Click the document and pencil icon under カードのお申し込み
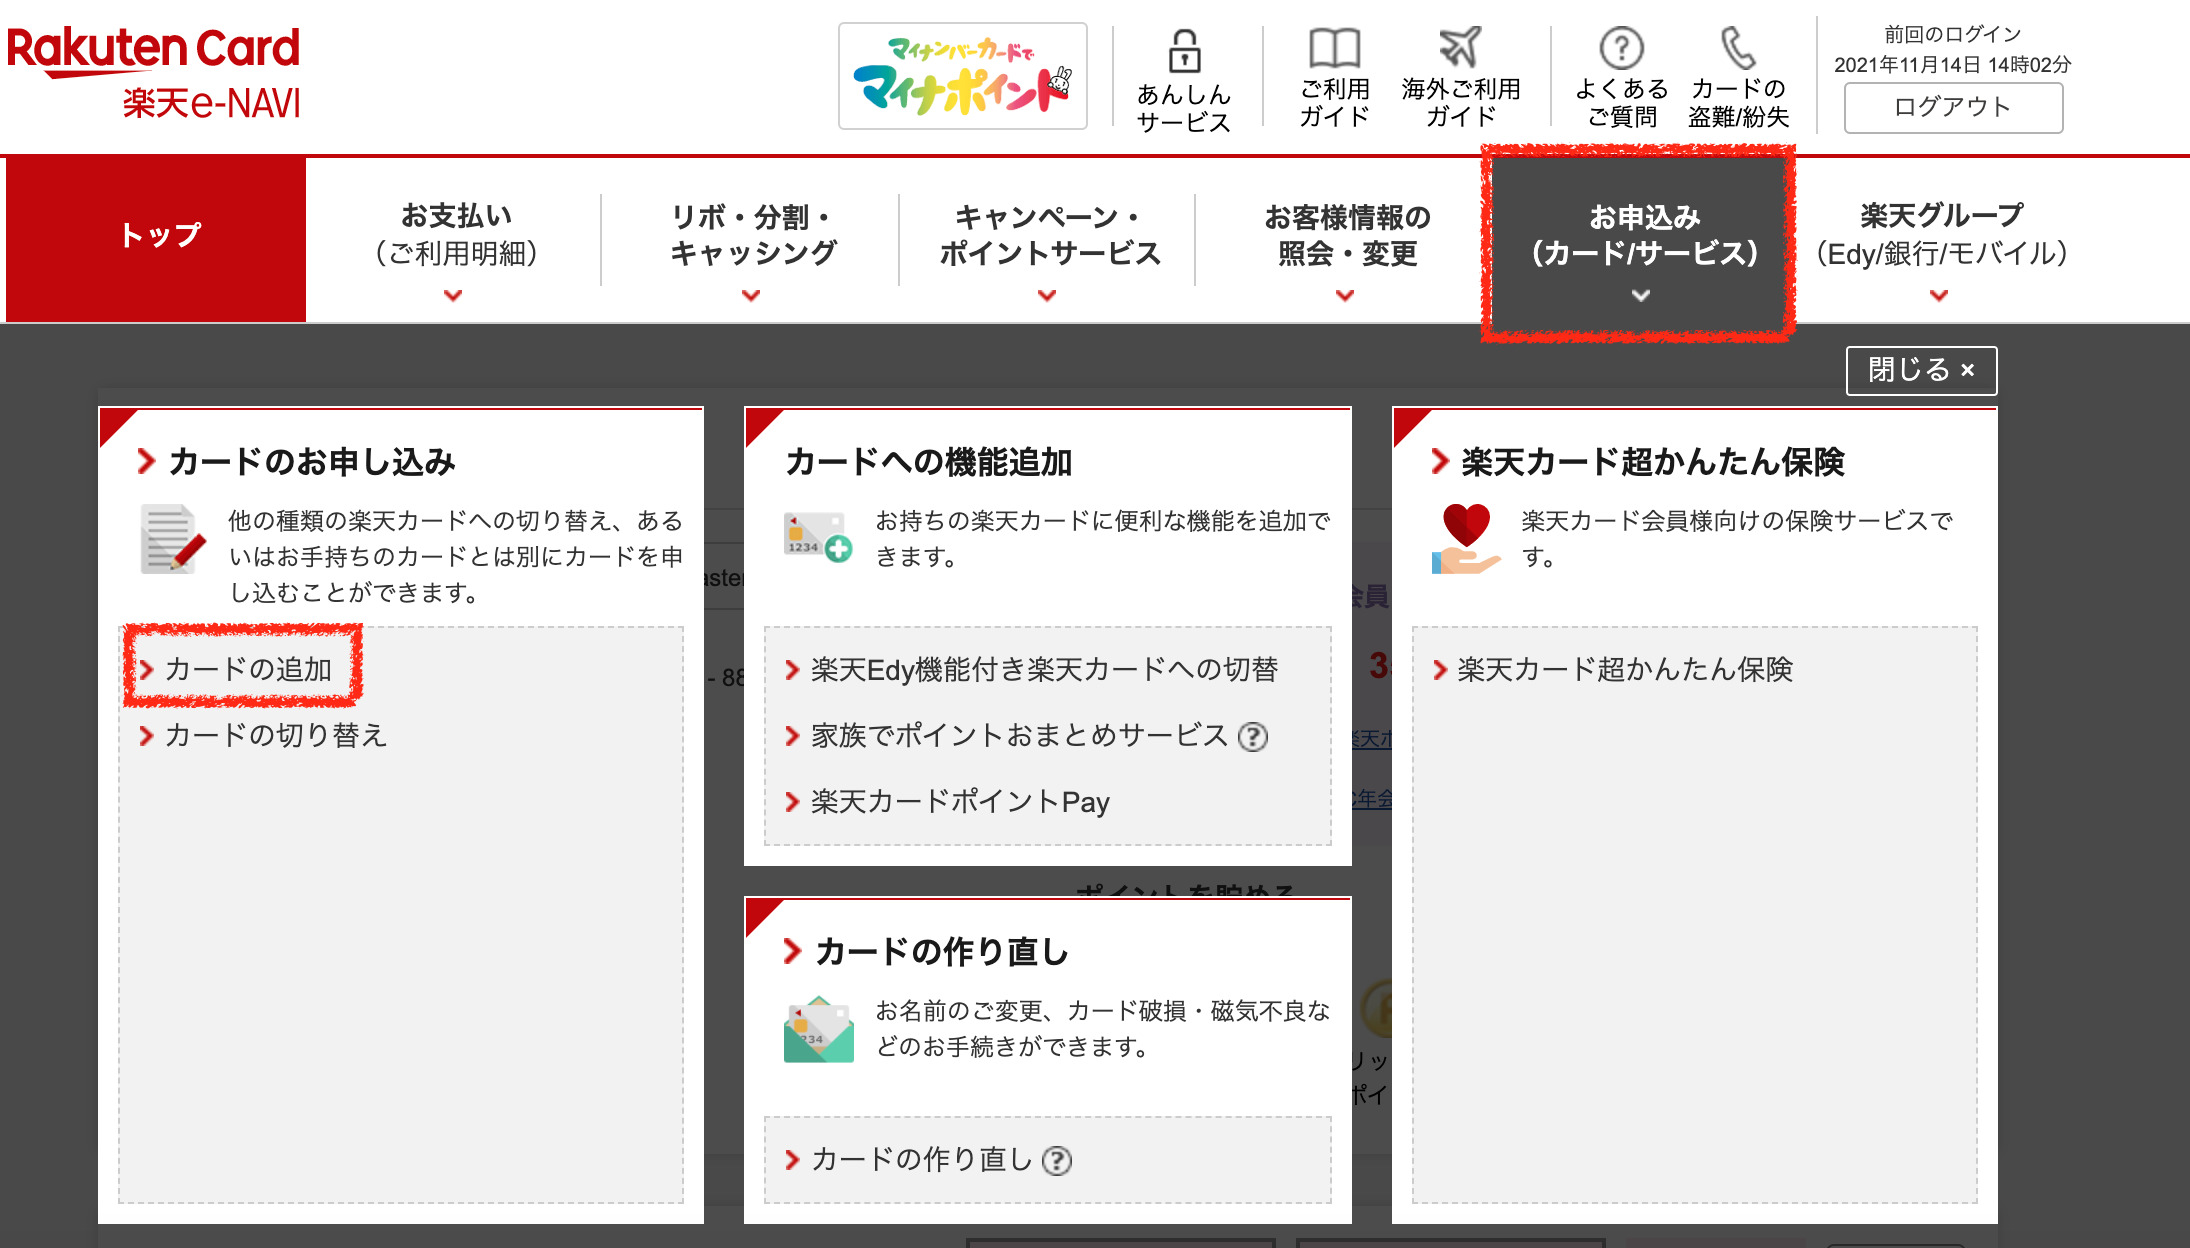The width and height of the screenshot is (2190, 1248). (173, 538)
